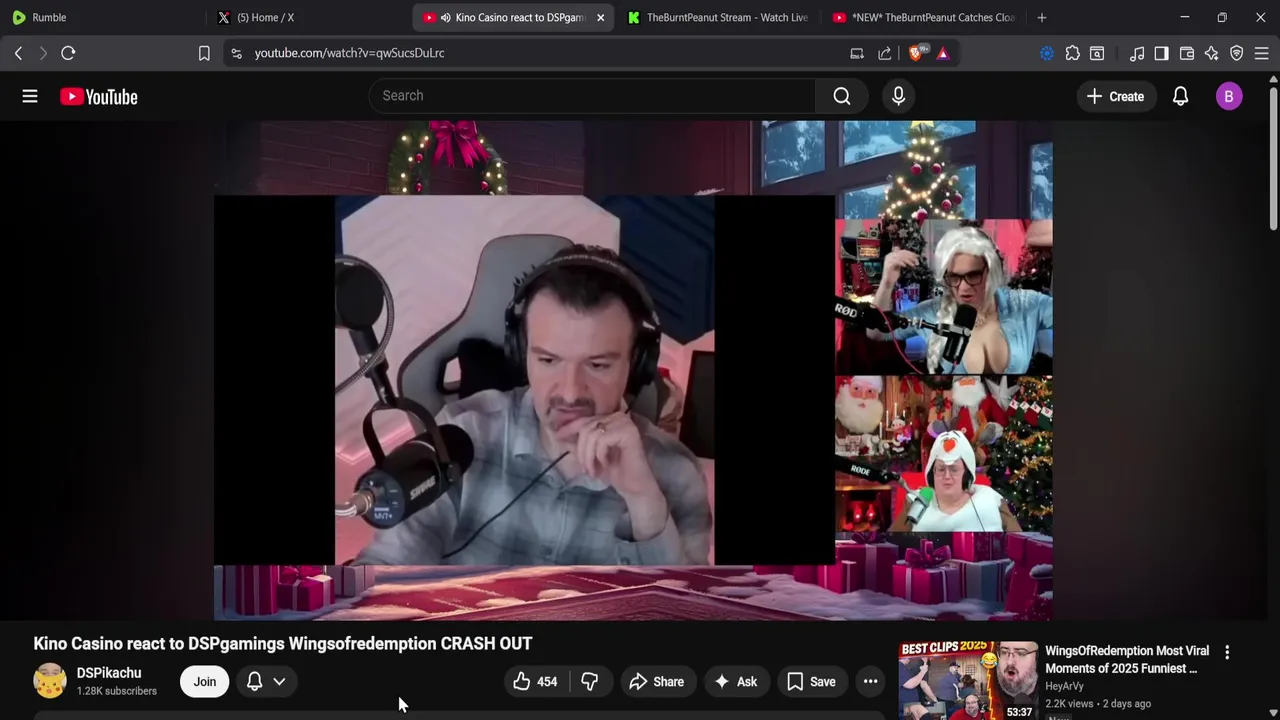Viewport: 1280px width, 720px height.
Task: Bookmark this page
Action: pyautogui.click(x=204, y=53)
